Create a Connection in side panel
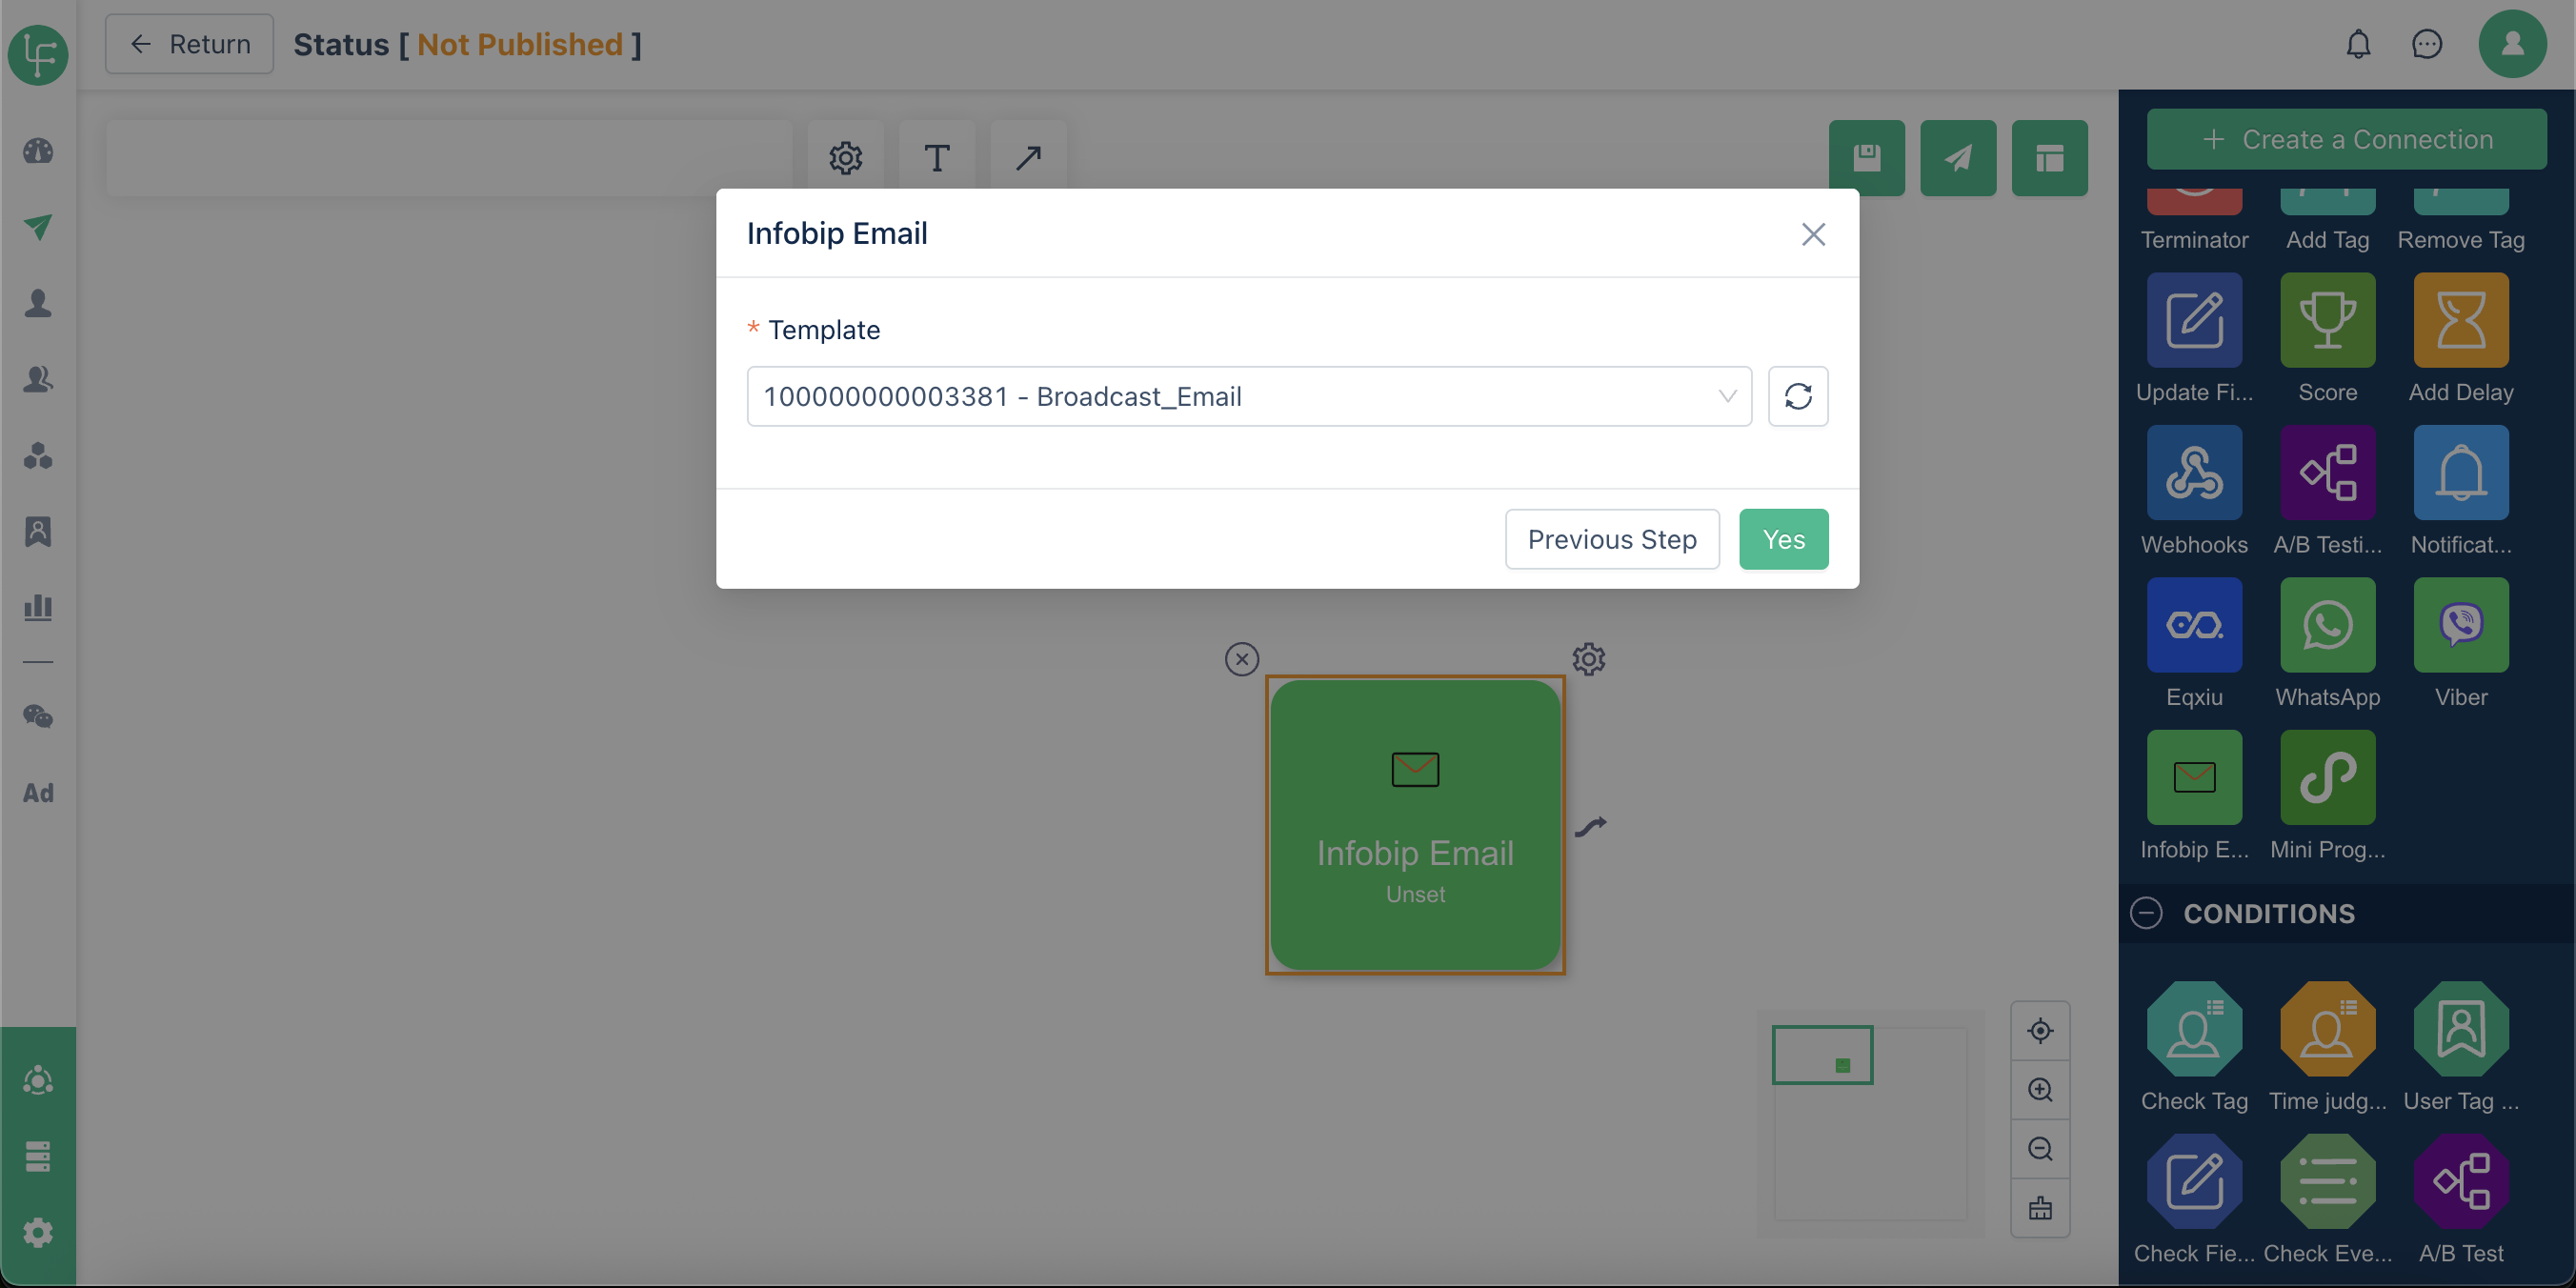The height and width of the screenshot is (1288, 2576). [2345, 139]
